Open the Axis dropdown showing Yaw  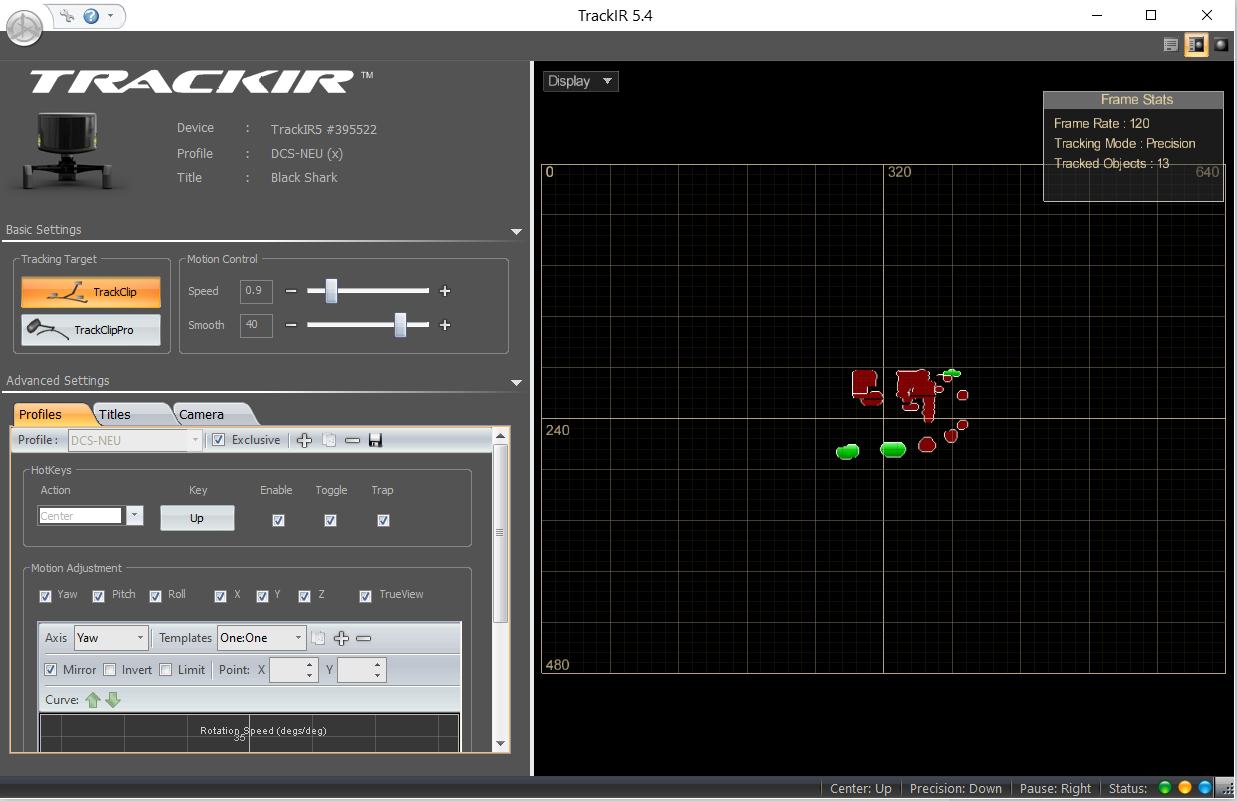click(x=111, y=637)
